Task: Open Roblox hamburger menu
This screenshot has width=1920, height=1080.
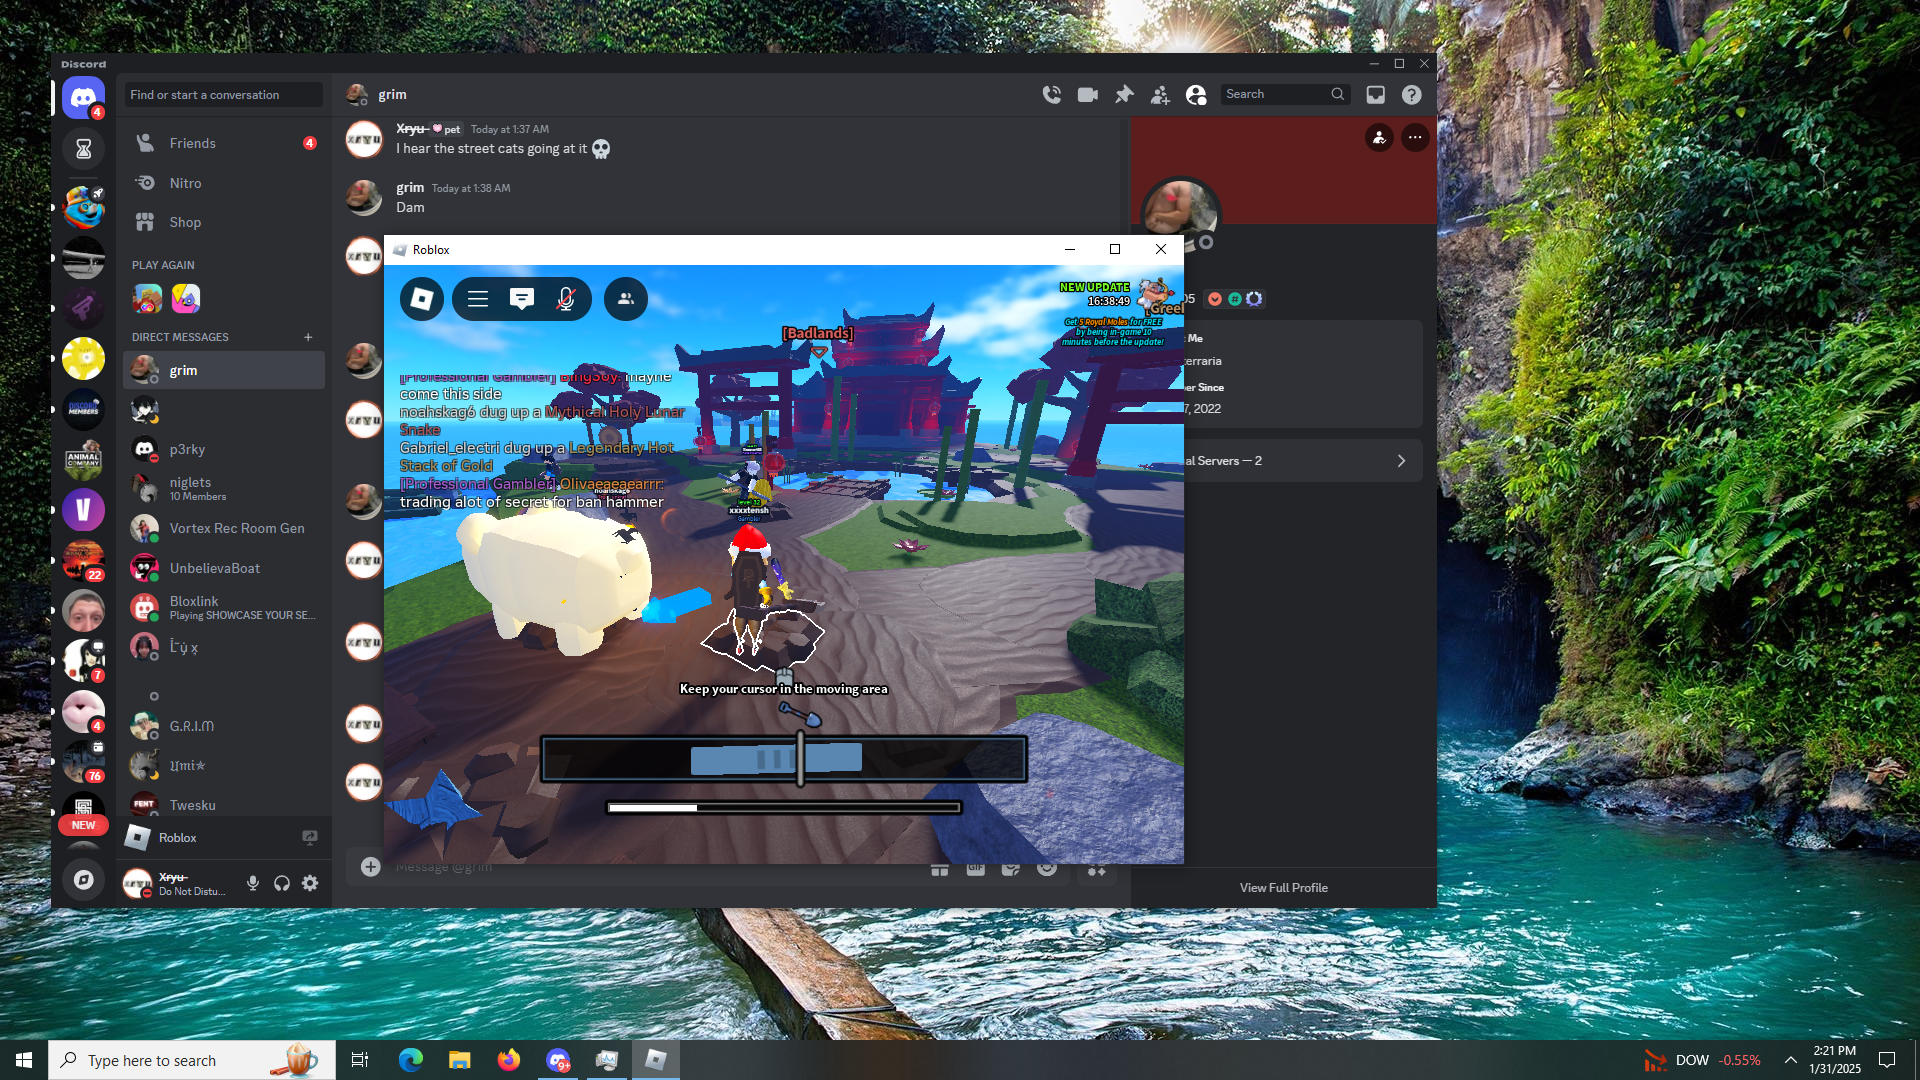Action: [x=478, y=299]
